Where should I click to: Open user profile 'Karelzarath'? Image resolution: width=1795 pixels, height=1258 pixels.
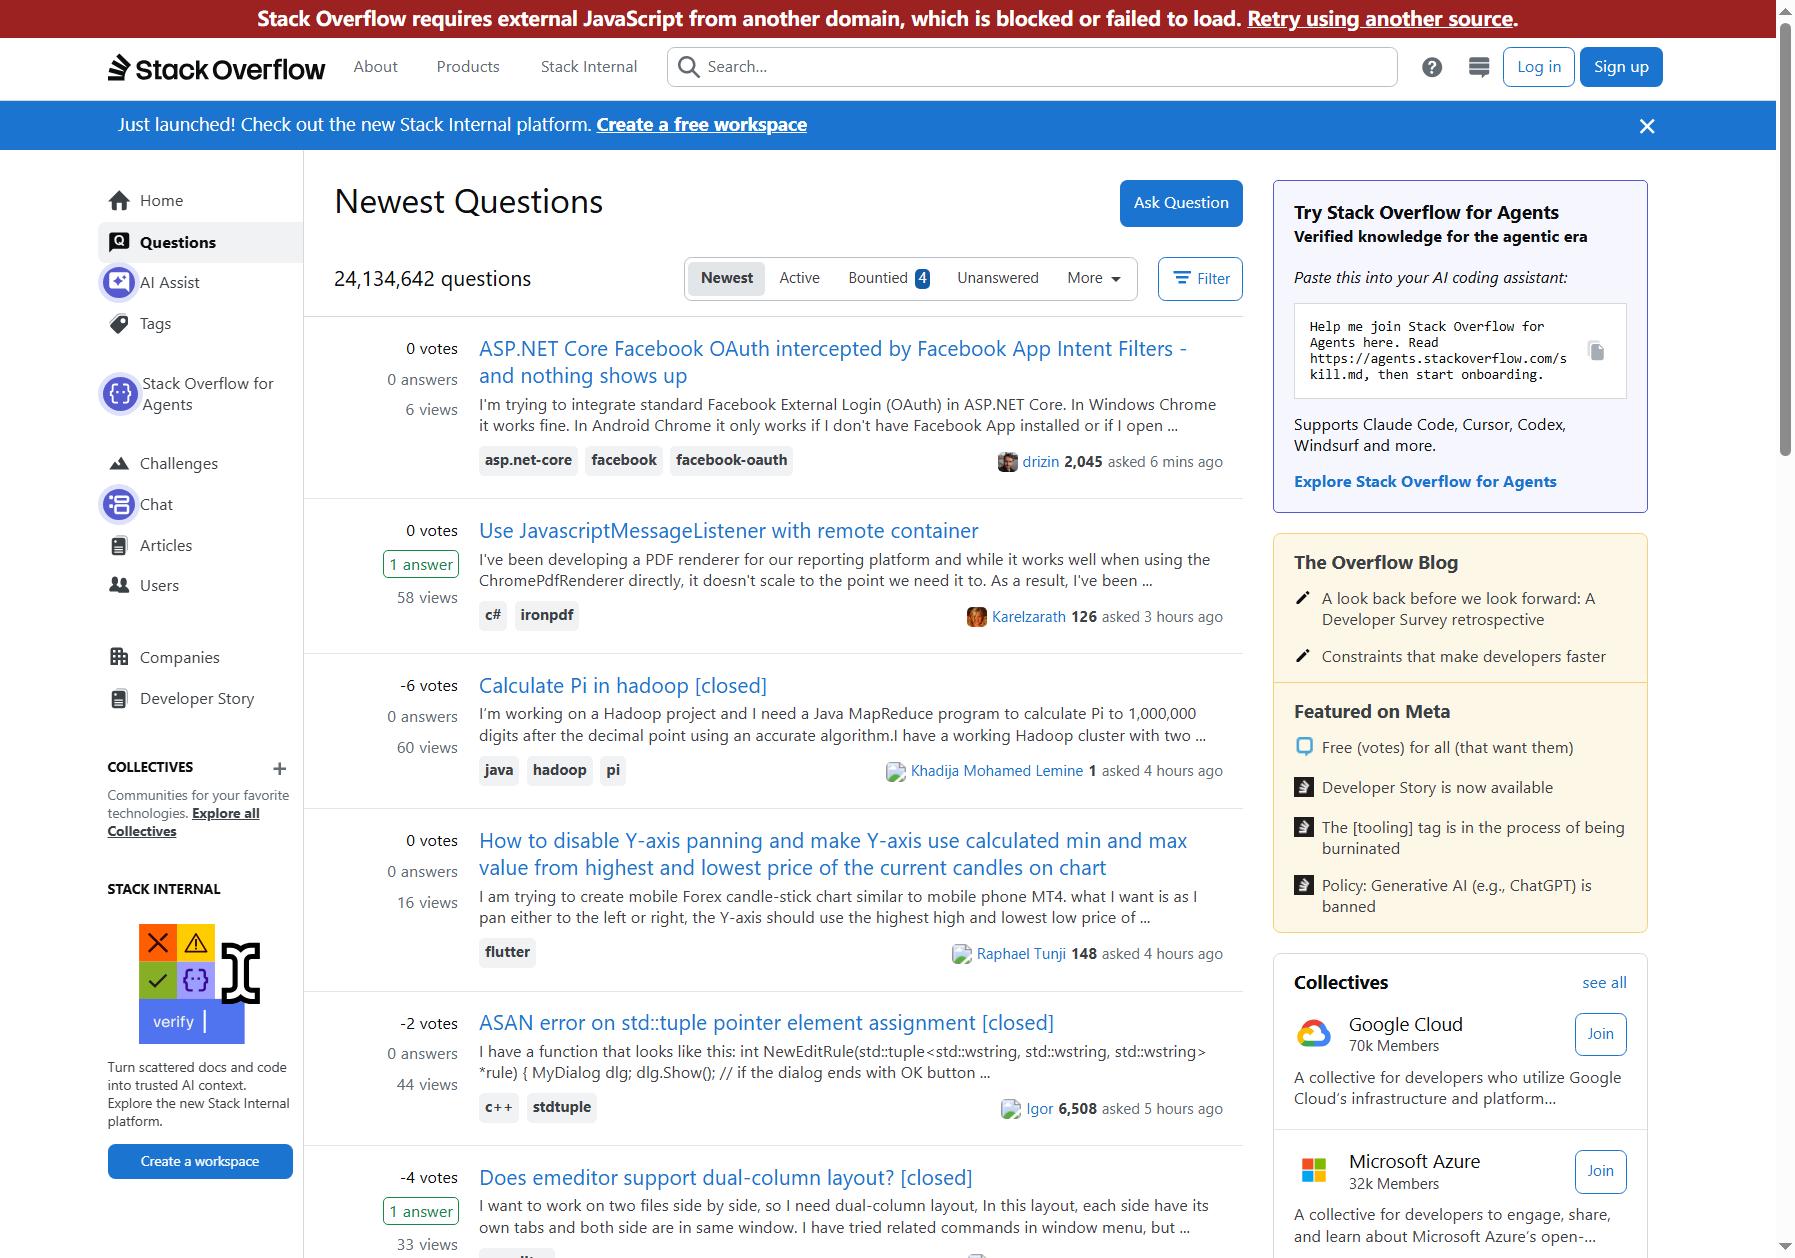tap(1028, 617)
